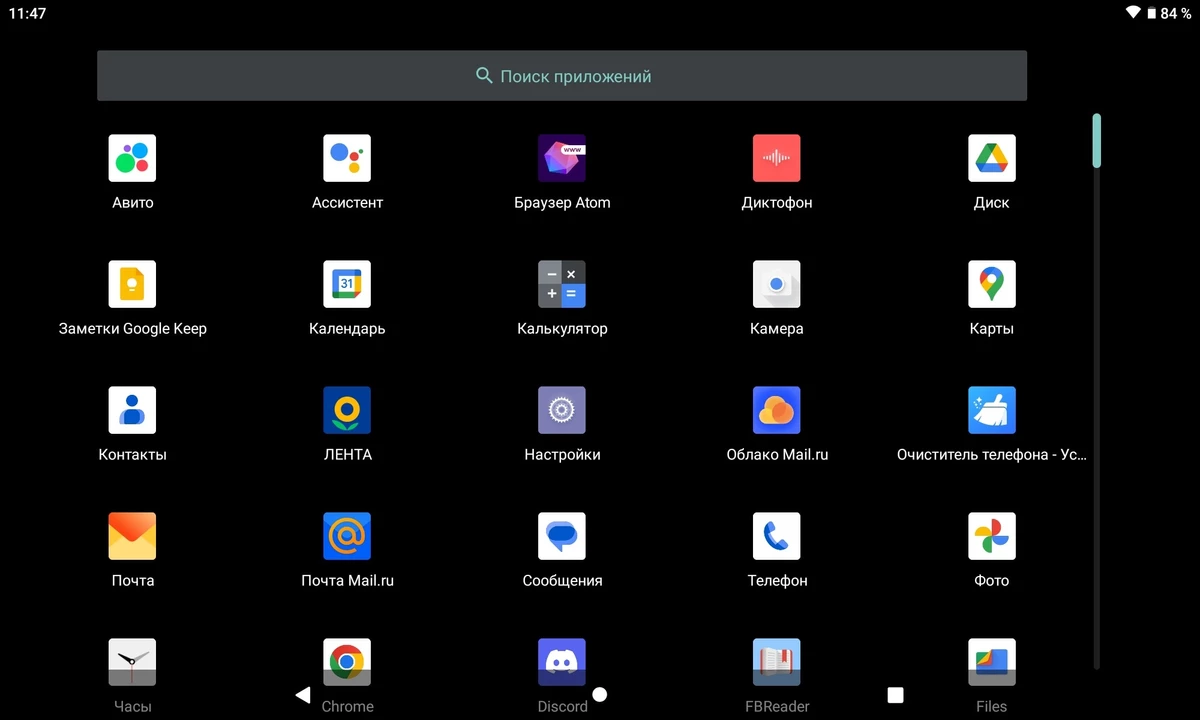This screenshot has width=1200, height=720.
Task: Open the Контакты app
Action: pyautogui.click(x=132, y=410)
